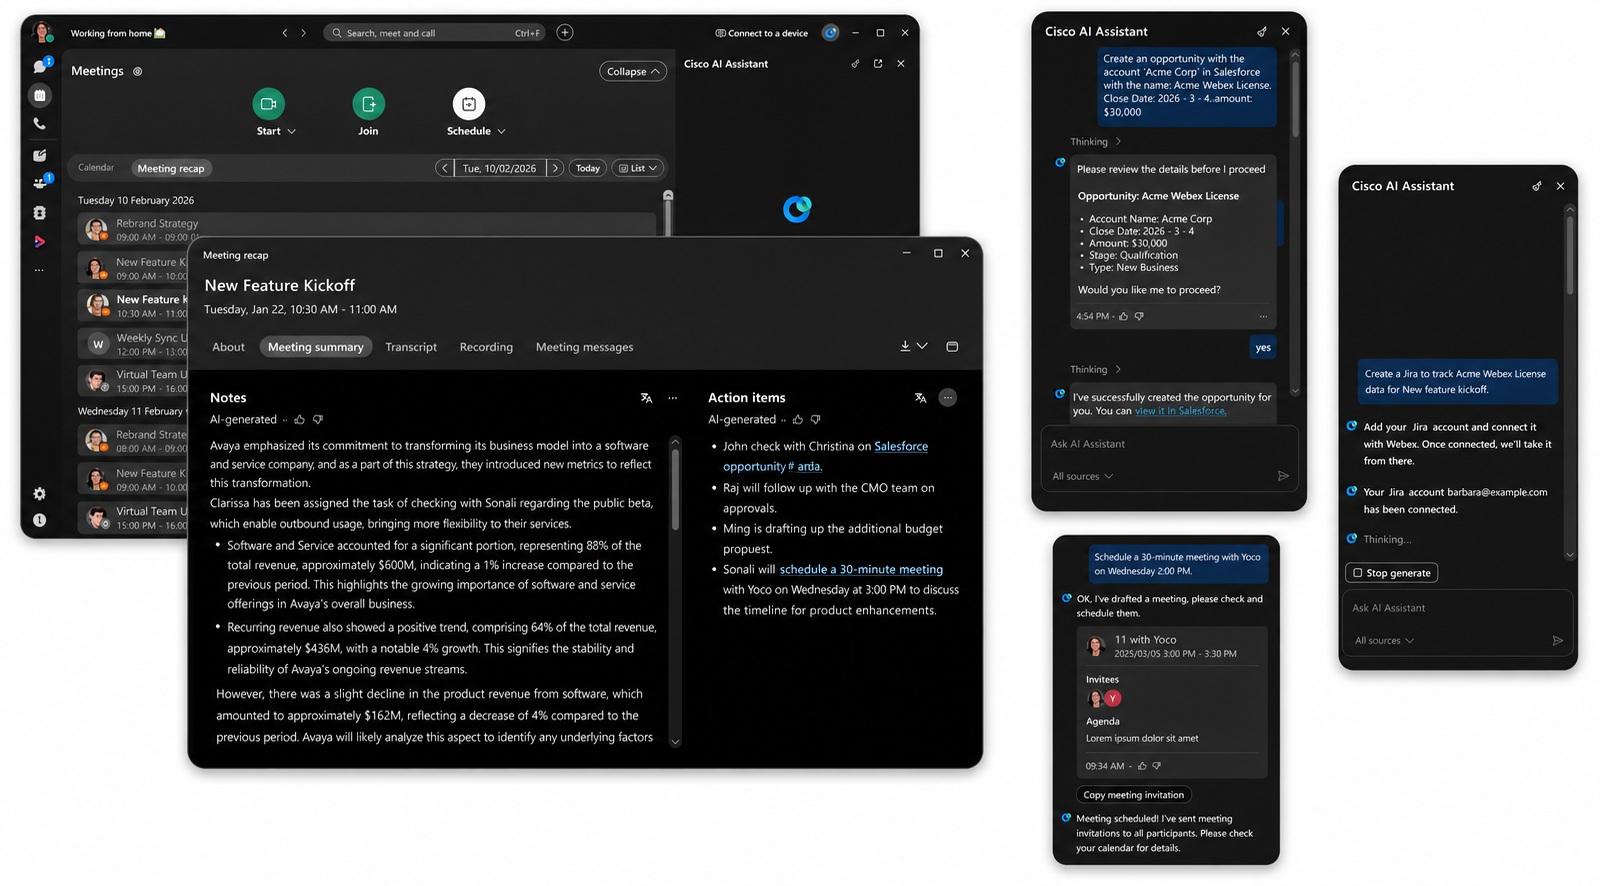Click the plus button beside the search bar
This screenshot has height=886, width=1600.
coord(565,32)
